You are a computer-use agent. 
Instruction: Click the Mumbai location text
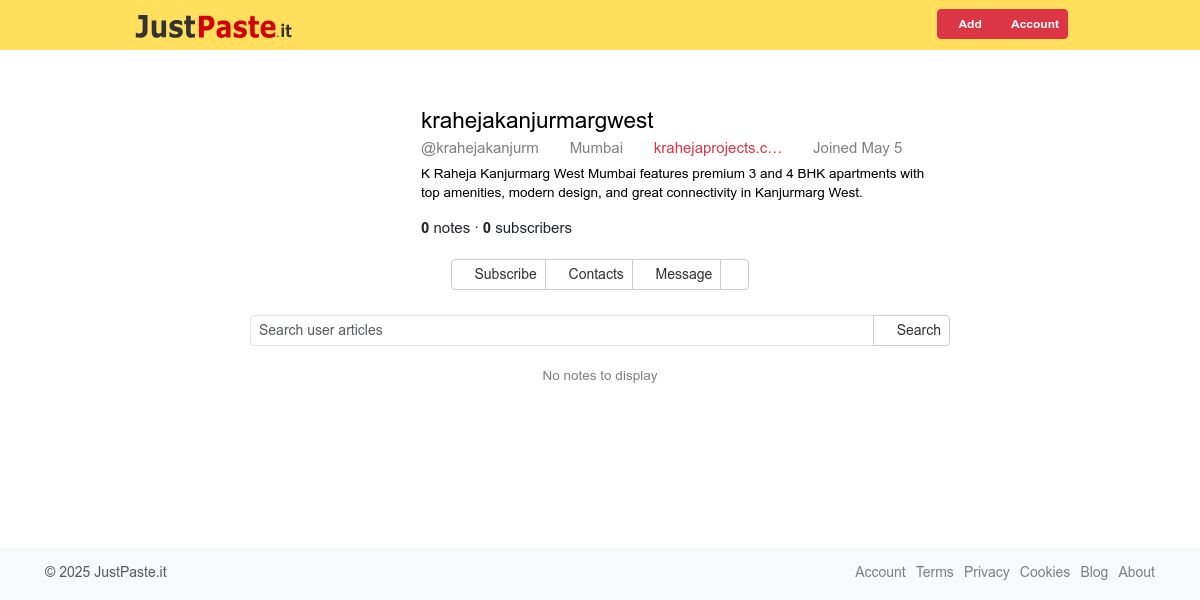pyautogui.click(x=596, y=148)
